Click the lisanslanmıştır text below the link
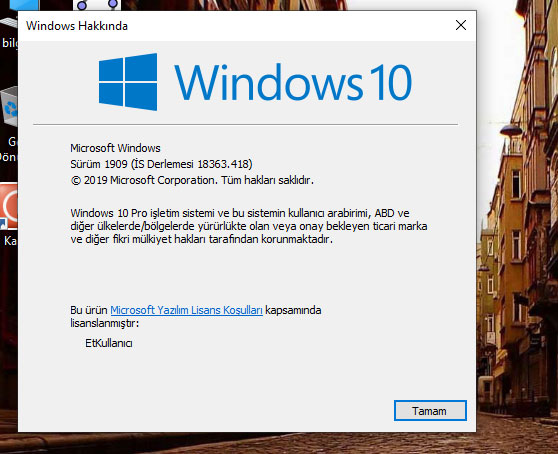Viewport: 558px width, 454px height. pos(104,323)
